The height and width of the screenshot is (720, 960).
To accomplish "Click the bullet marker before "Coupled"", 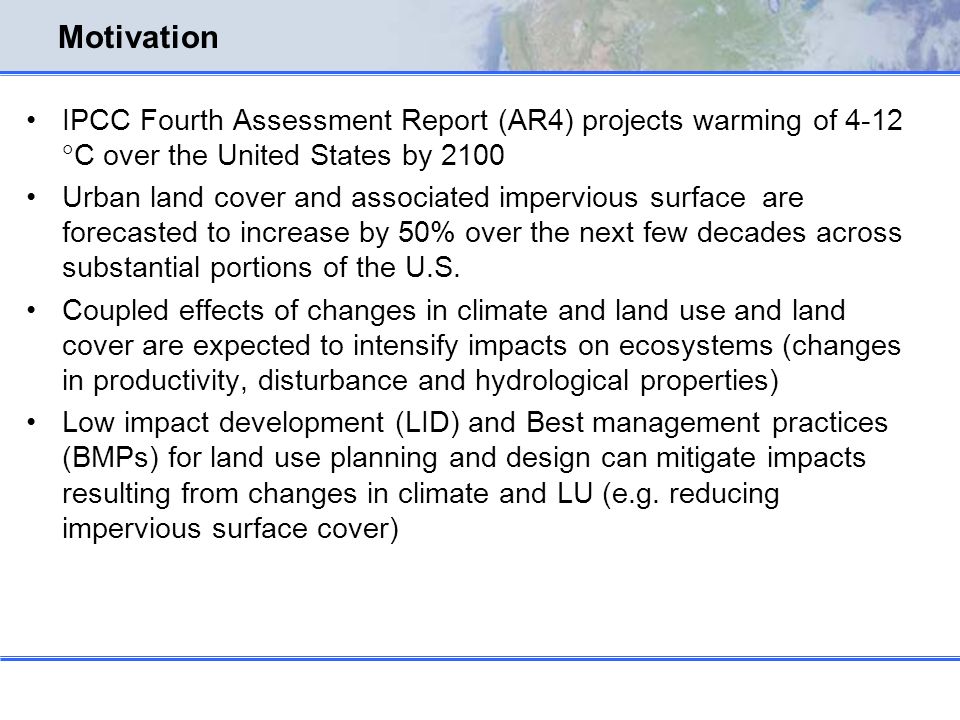I will (32, 310).
